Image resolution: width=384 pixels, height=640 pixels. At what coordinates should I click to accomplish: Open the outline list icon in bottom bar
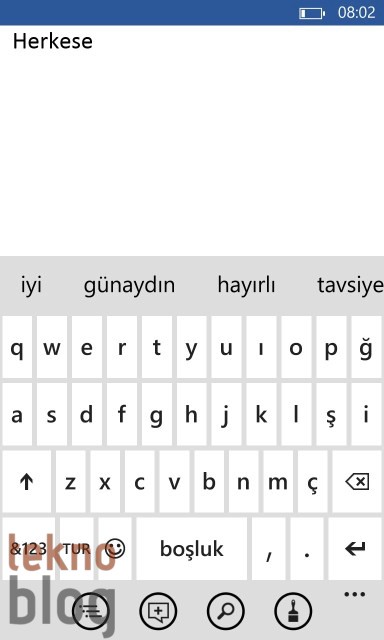(x=91, y=611)
